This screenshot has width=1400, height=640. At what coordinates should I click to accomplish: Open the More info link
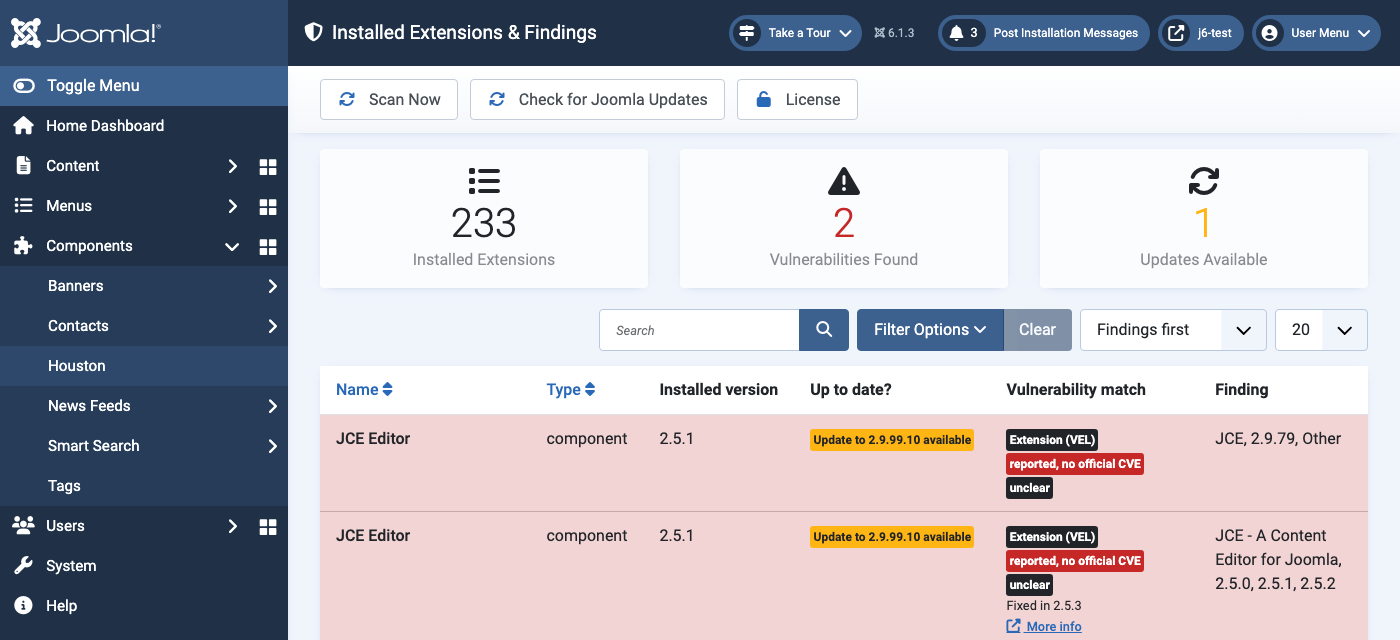(1044, 626)
